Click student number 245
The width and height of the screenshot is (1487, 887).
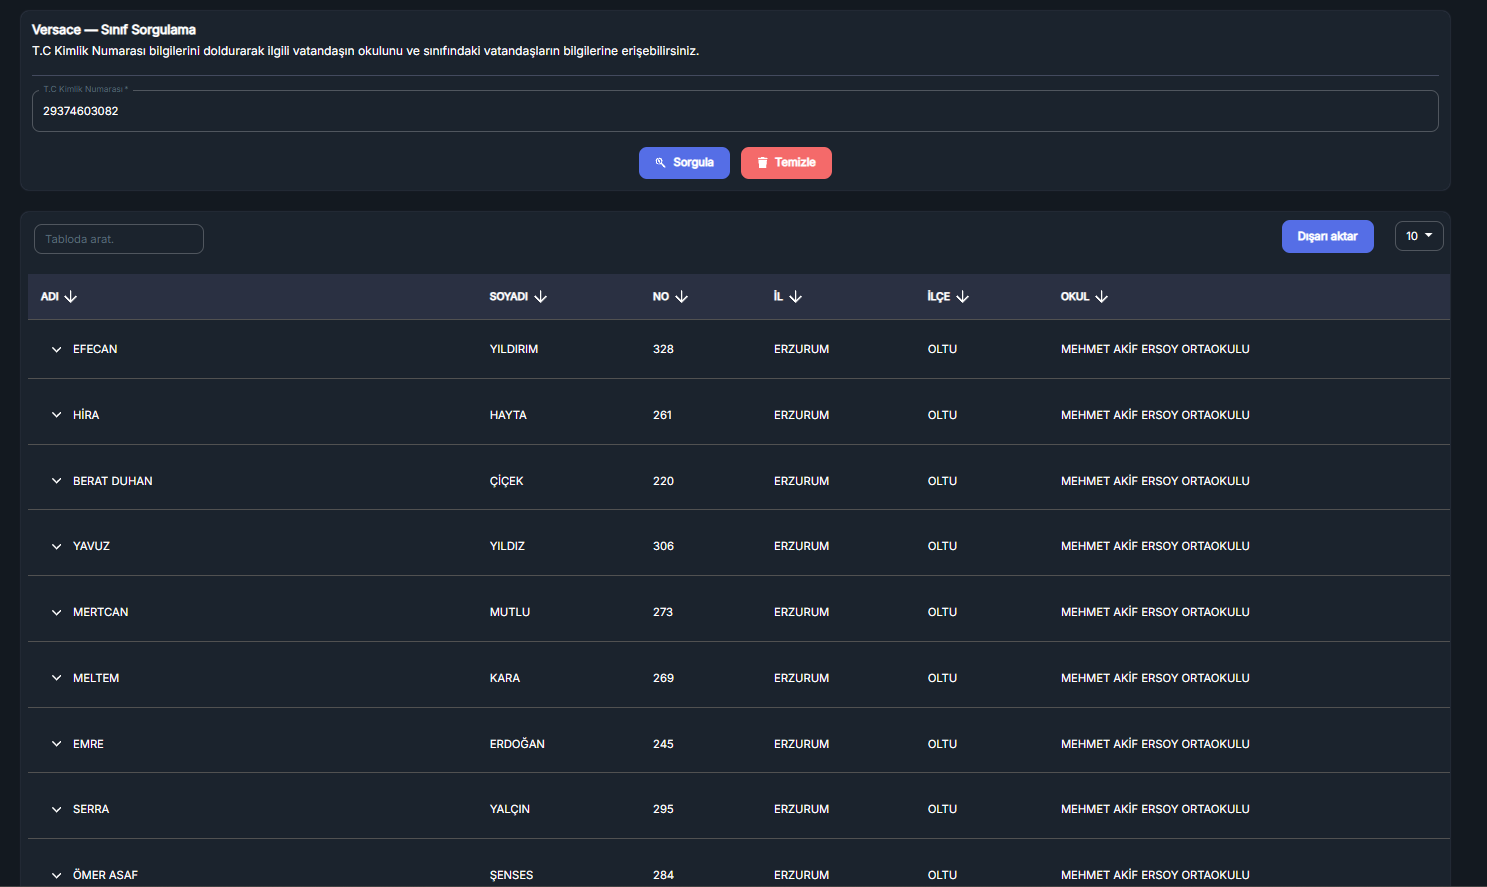pos(663,744)
